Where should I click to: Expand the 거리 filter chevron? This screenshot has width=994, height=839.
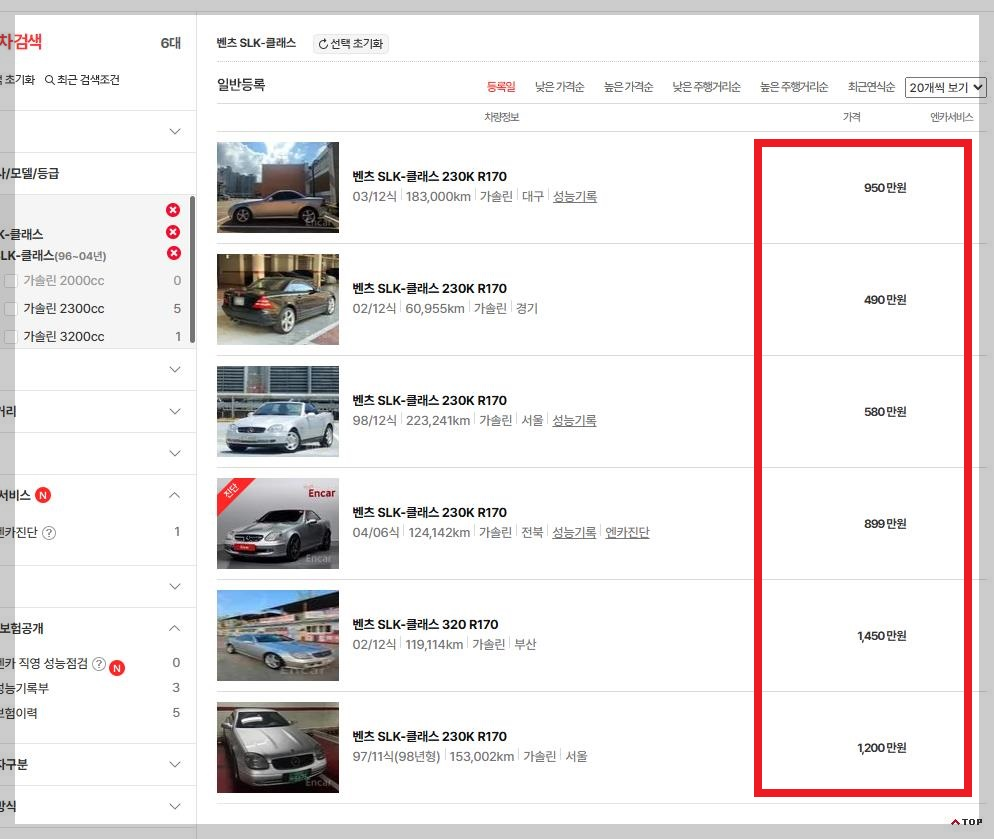click(x=175, y=411)
